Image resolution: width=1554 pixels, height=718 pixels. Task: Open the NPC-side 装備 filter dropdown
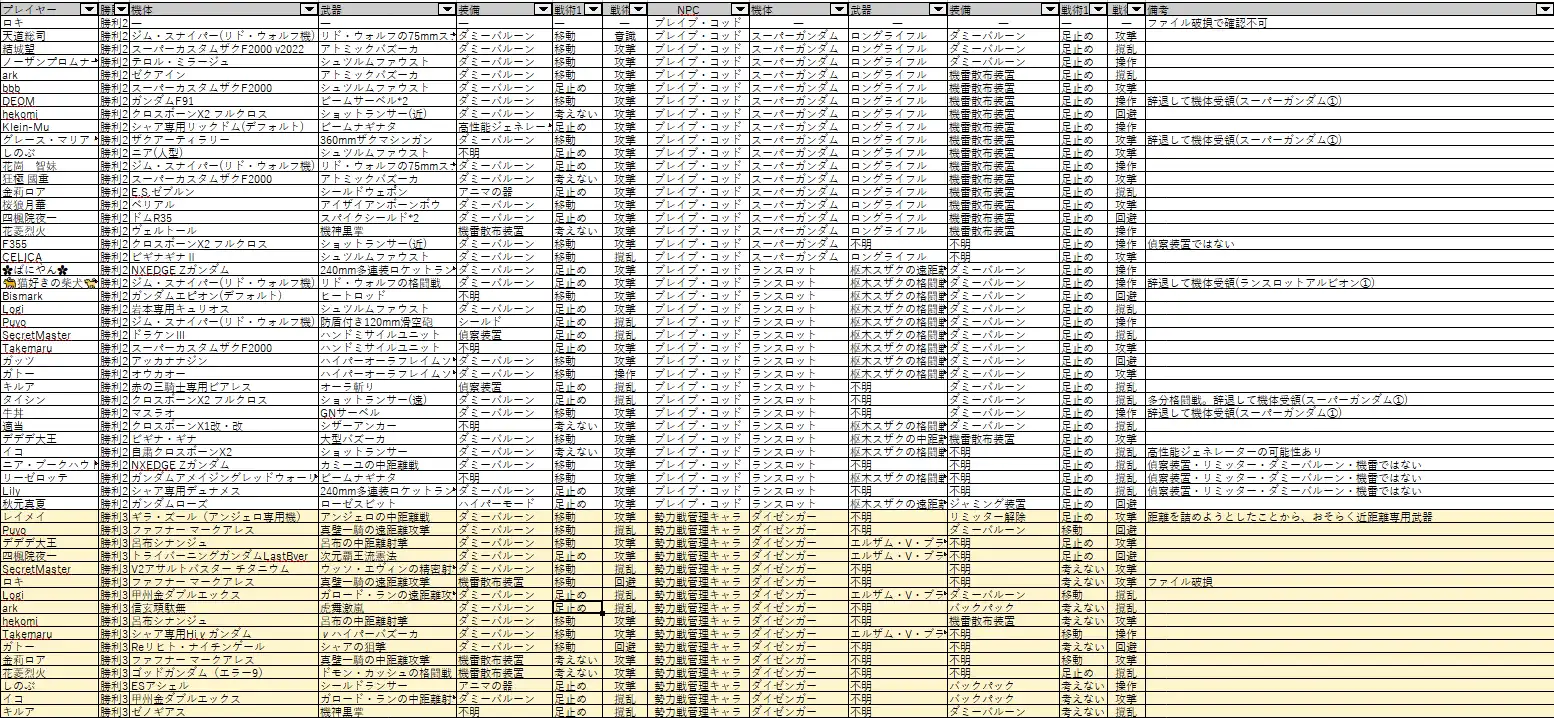tap(1049, 8)
